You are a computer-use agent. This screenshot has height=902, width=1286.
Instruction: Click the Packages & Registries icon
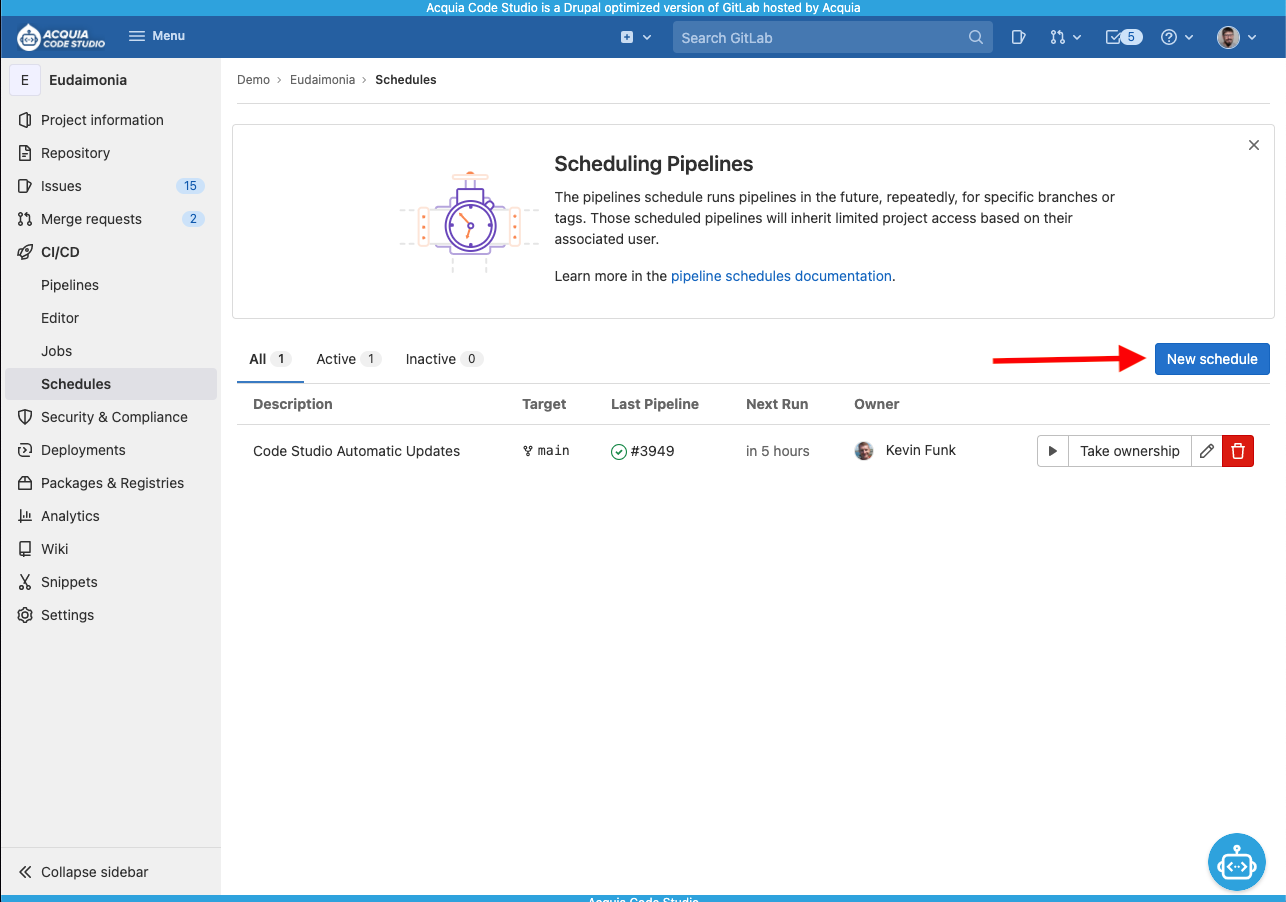pos(25,483)
